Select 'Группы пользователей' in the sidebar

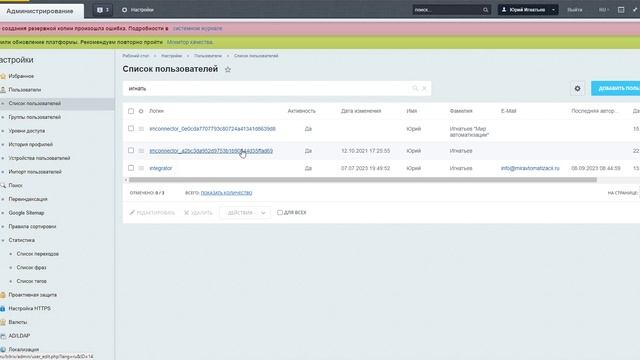pyautogui.click(x=34, y=117)
